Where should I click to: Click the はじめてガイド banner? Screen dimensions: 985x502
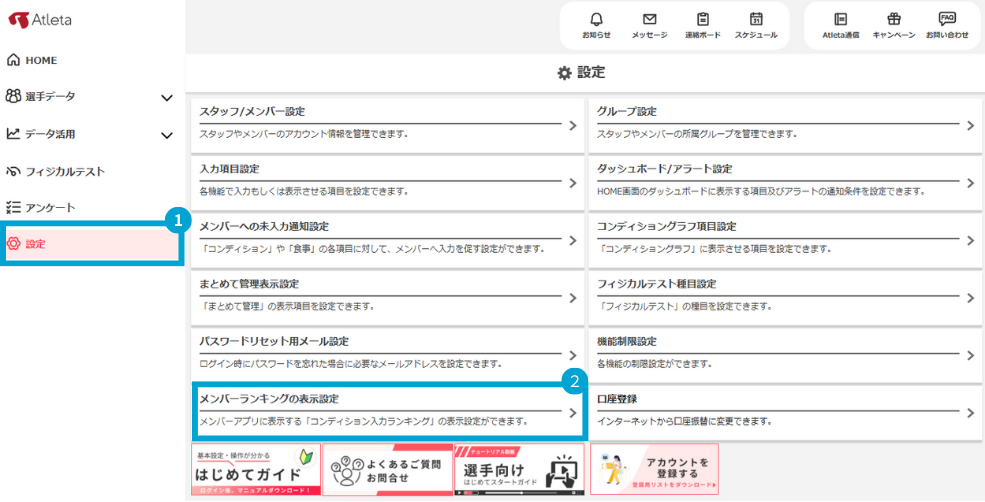(255, 469)
